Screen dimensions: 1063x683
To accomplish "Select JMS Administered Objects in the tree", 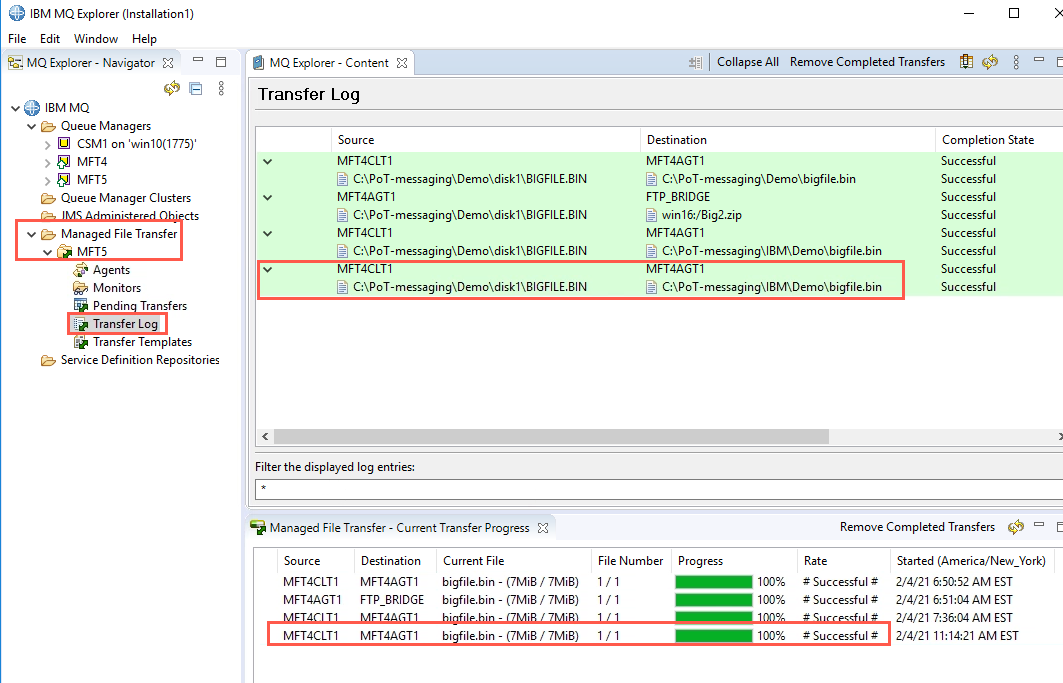I will (130, 216).
